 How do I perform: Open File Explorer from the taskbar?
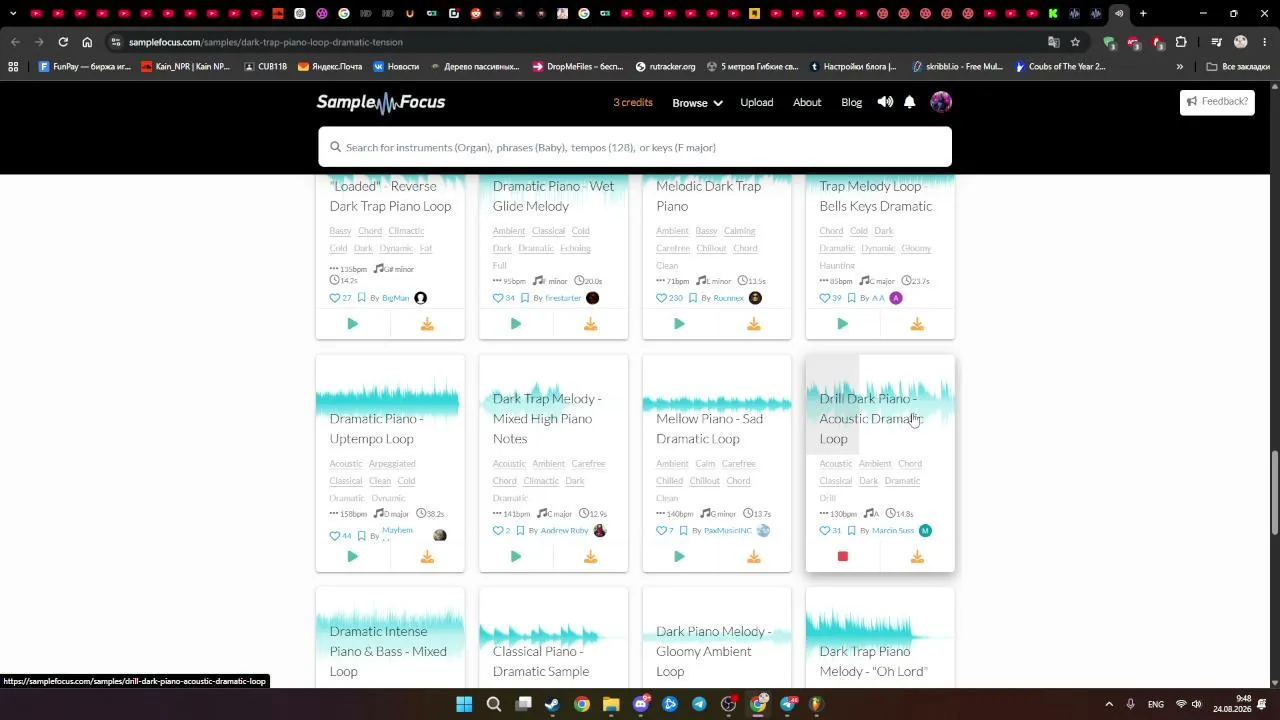(x=611, y=704)
